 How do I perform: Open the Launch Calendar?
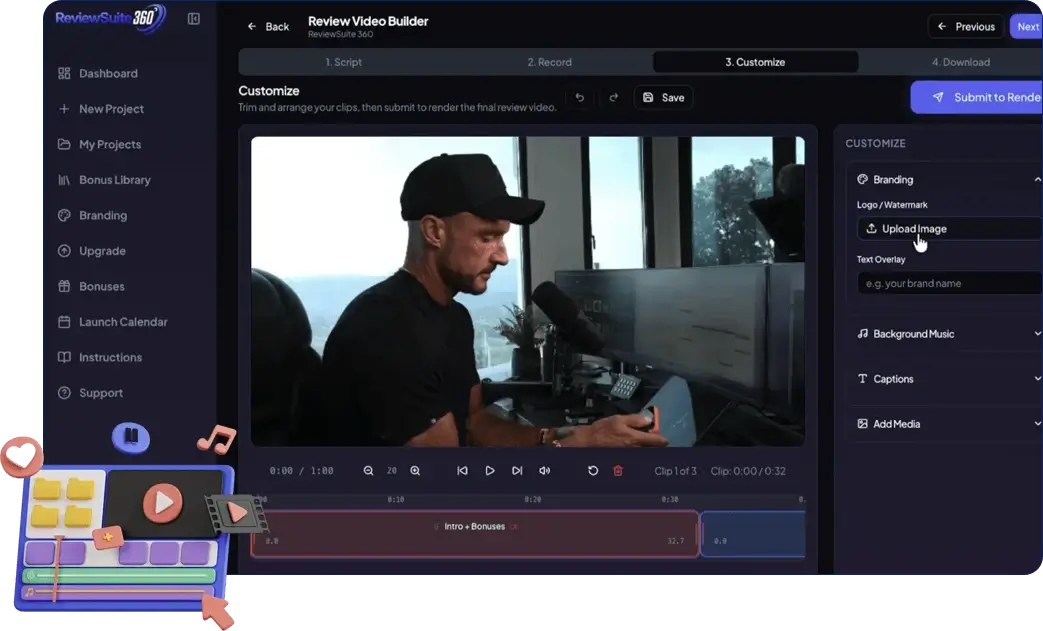pos(112,322)
